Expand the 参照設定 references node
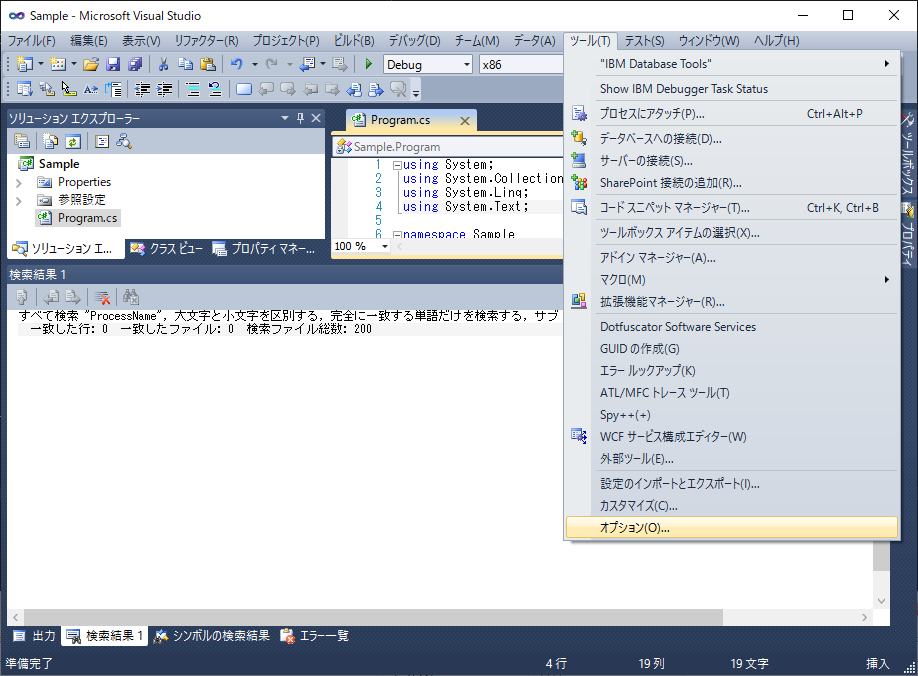This screenshot has width=918, height=676. [18, 201]
